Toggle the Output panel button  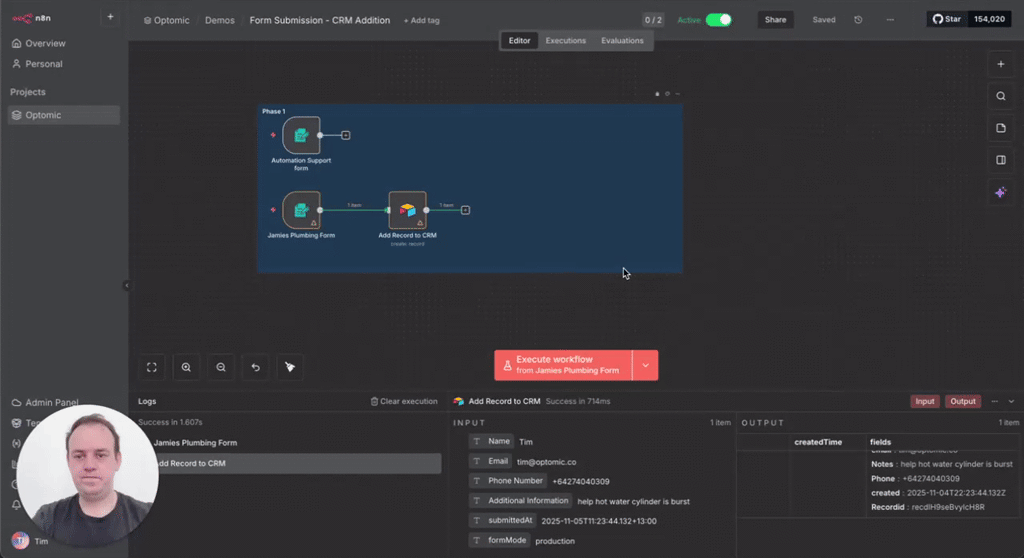point(963,401)
